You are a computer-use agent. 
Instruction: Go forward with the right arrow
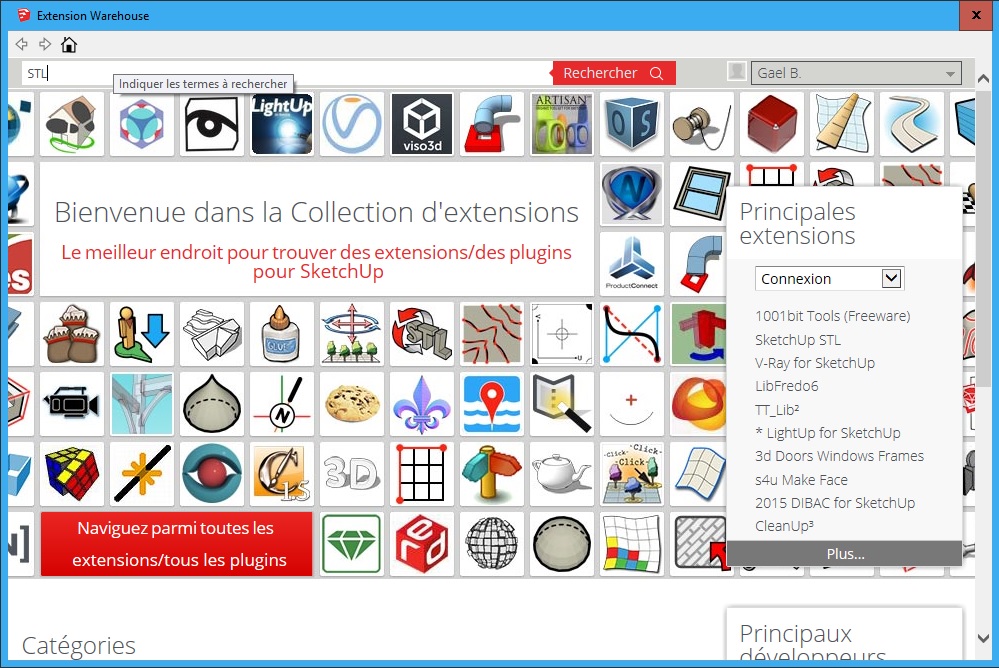[x=45, y=44]
